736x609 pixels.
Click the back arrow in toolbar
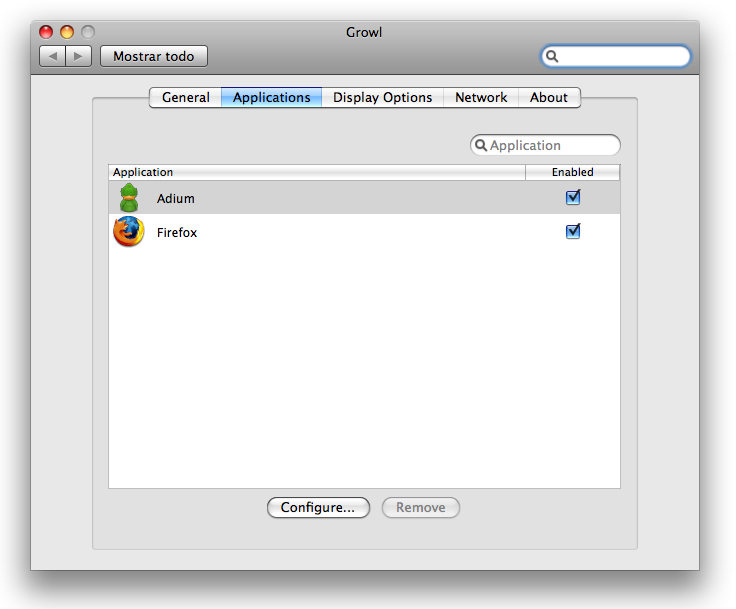click(53, 56)
